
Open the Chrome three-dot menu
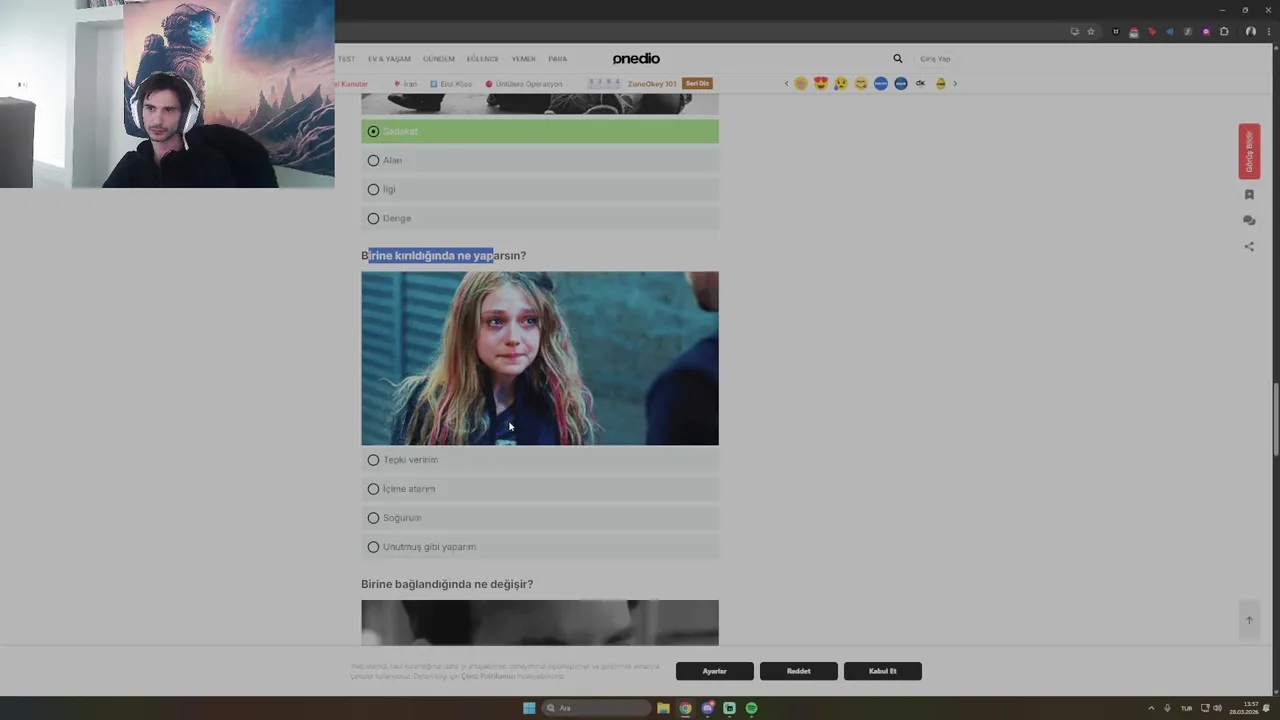point(1269,31)
